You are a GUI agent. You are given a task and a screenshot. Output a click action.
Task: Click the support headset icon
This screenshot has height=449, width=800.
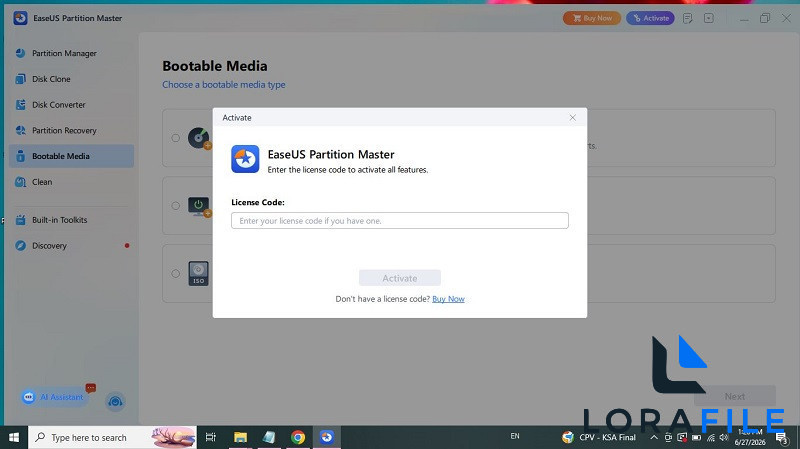click(115, 402)
